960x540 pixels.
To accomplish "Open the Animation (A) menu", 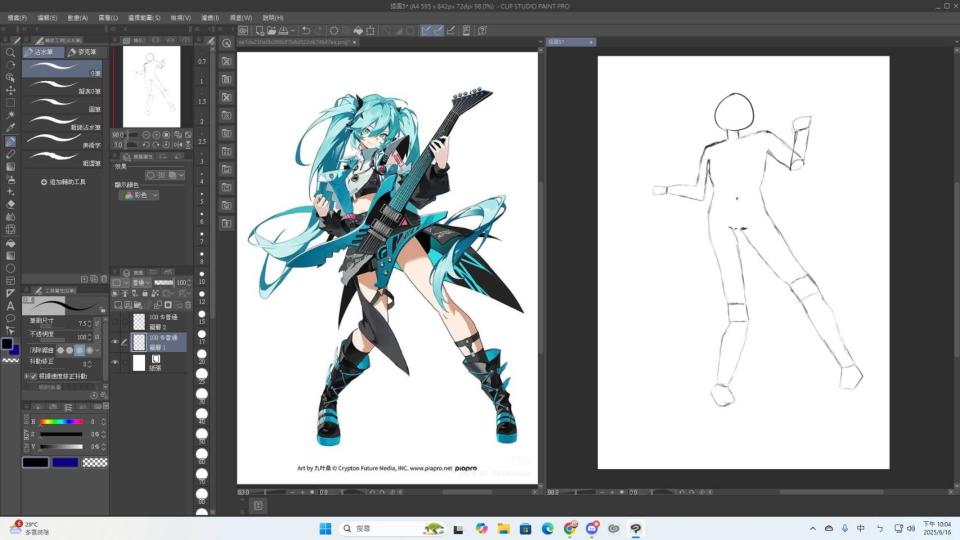I will [78, 18].
